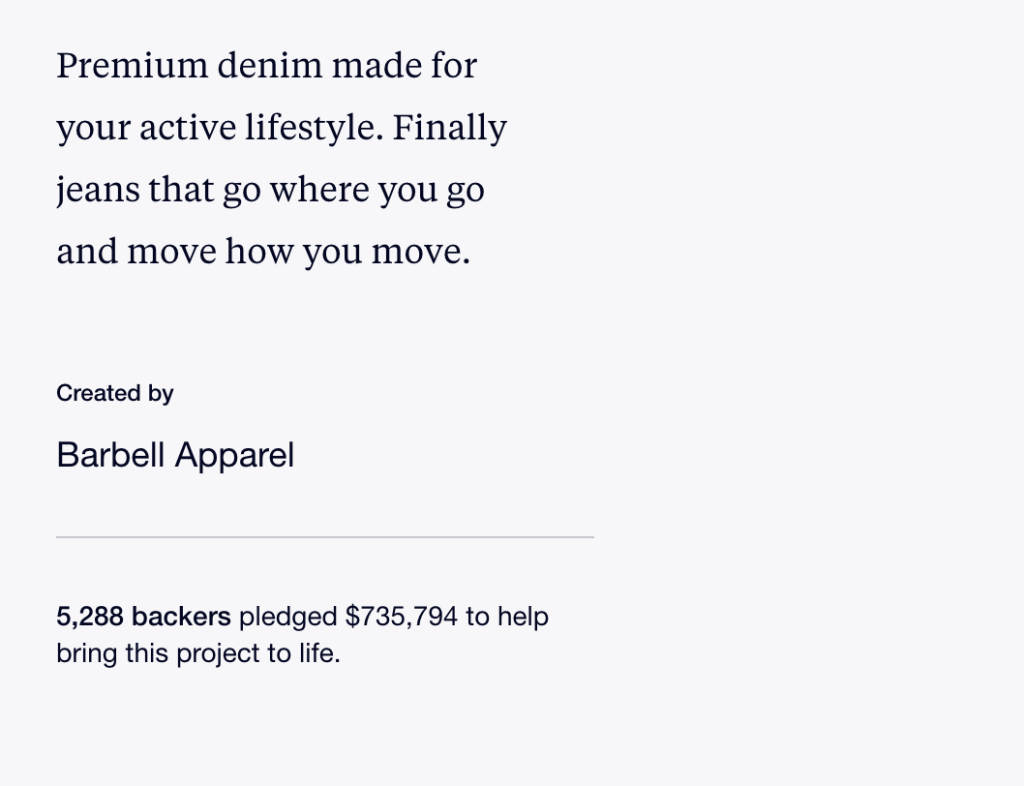
Task: Click the horizontal divider below the creator name
Action: [x=325, y=537]
